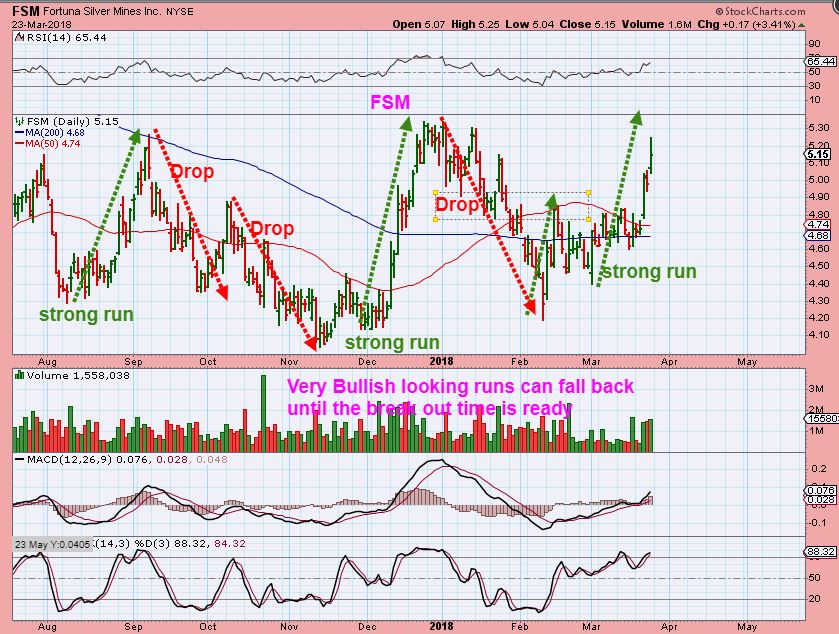Click the strong run label below December low
Screen dimensions: 839x634
point(392,342)
